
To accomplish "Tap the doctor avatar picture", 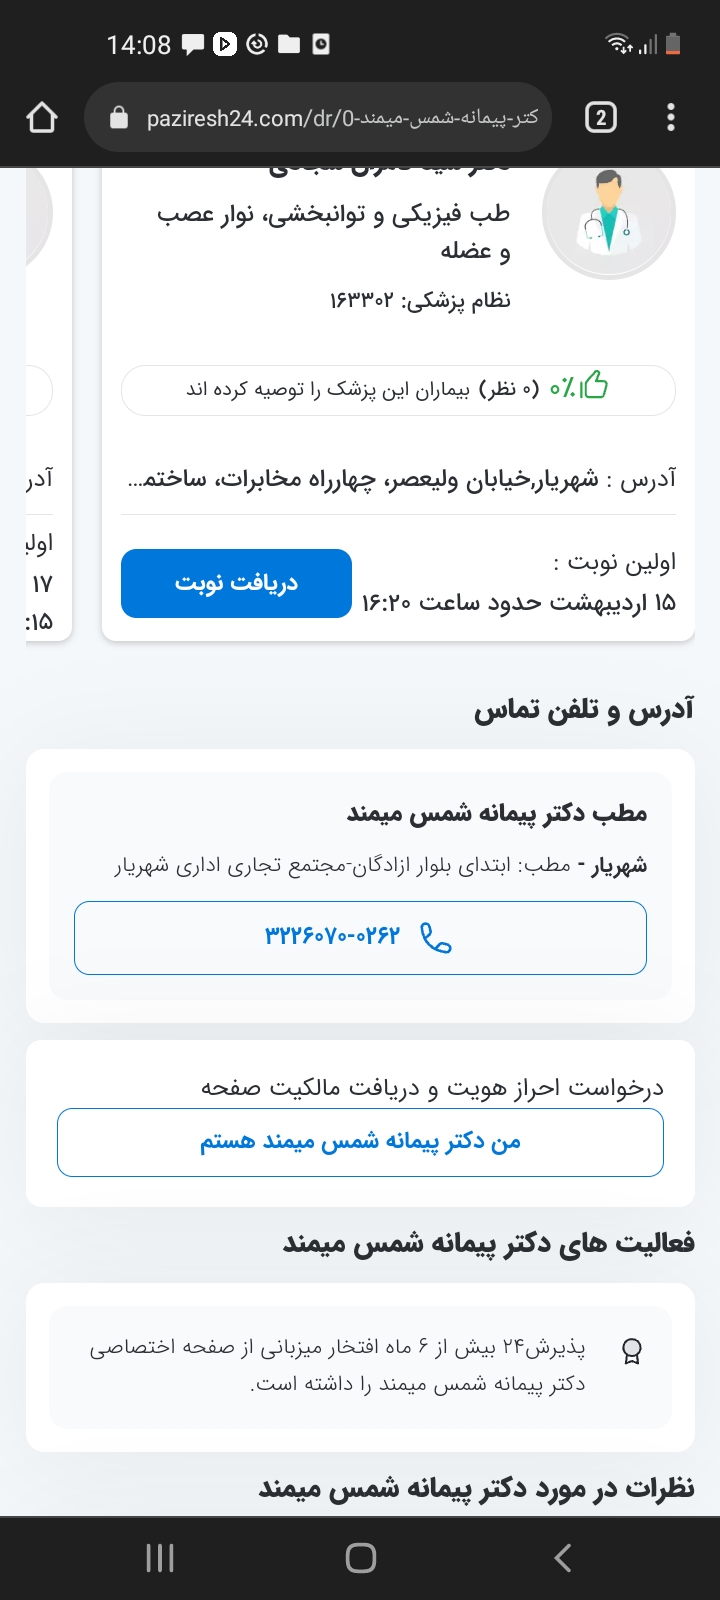I will [608, 213].
